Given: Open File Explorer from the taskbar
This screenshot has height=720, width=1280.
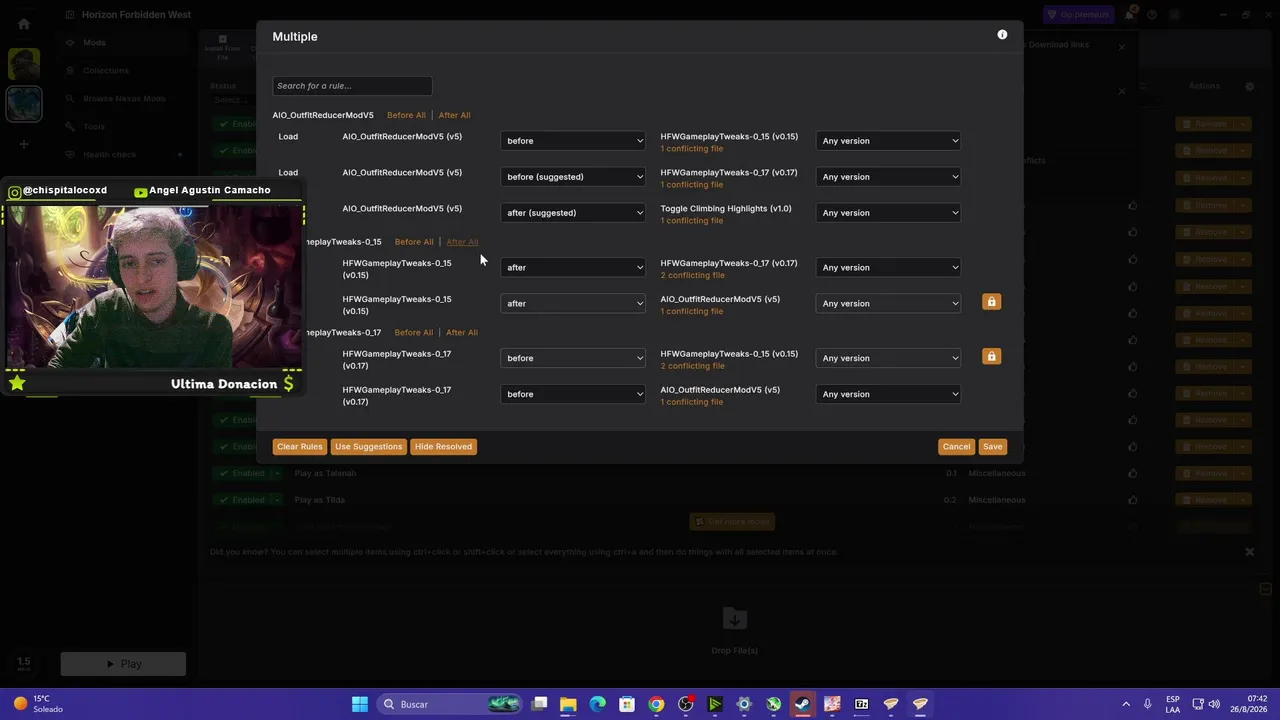Looking at the screenshot, I should (568, 704).
